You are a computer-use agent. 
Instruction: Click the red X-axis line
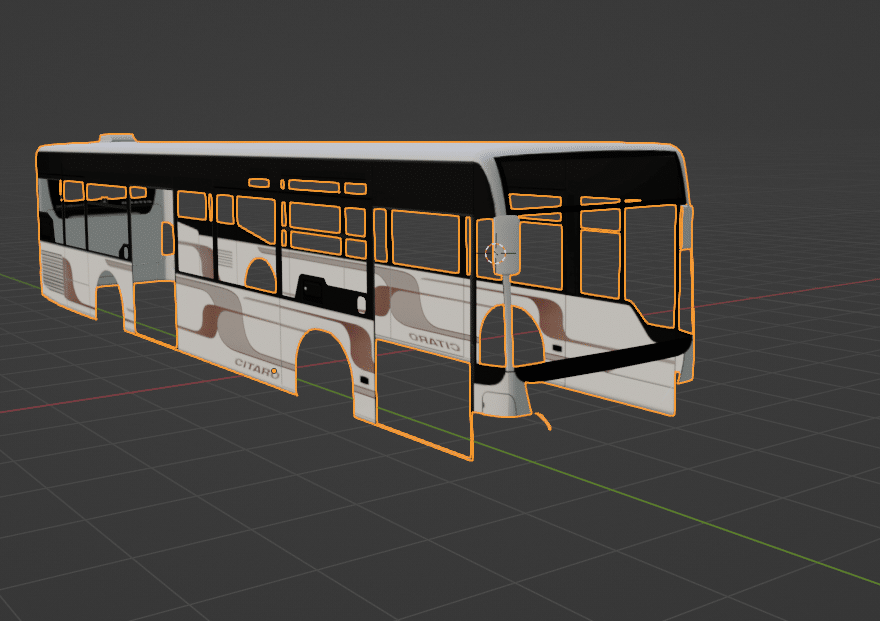coord(780,294)
